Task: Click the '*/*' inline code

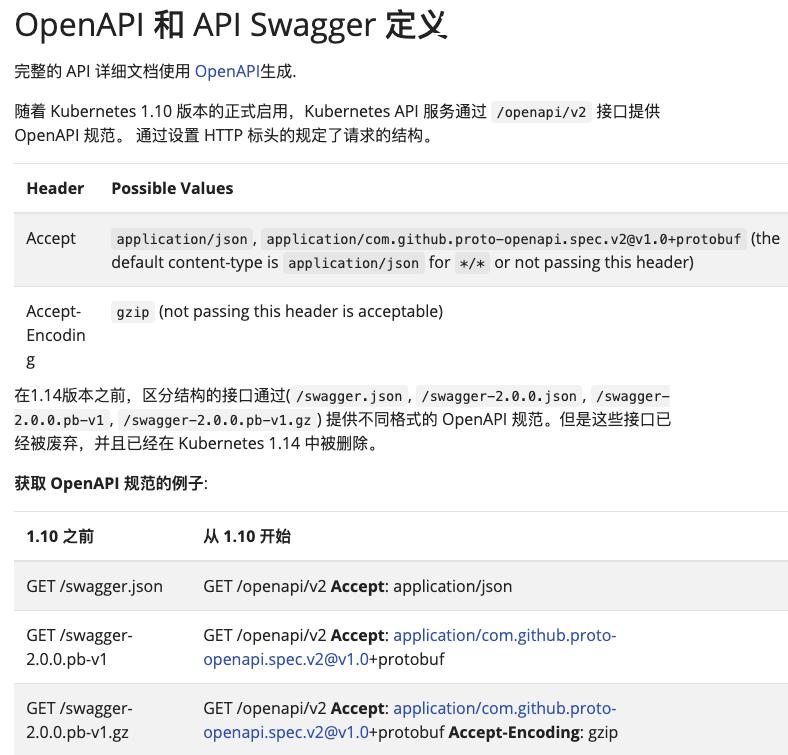Action: (472, 263)
